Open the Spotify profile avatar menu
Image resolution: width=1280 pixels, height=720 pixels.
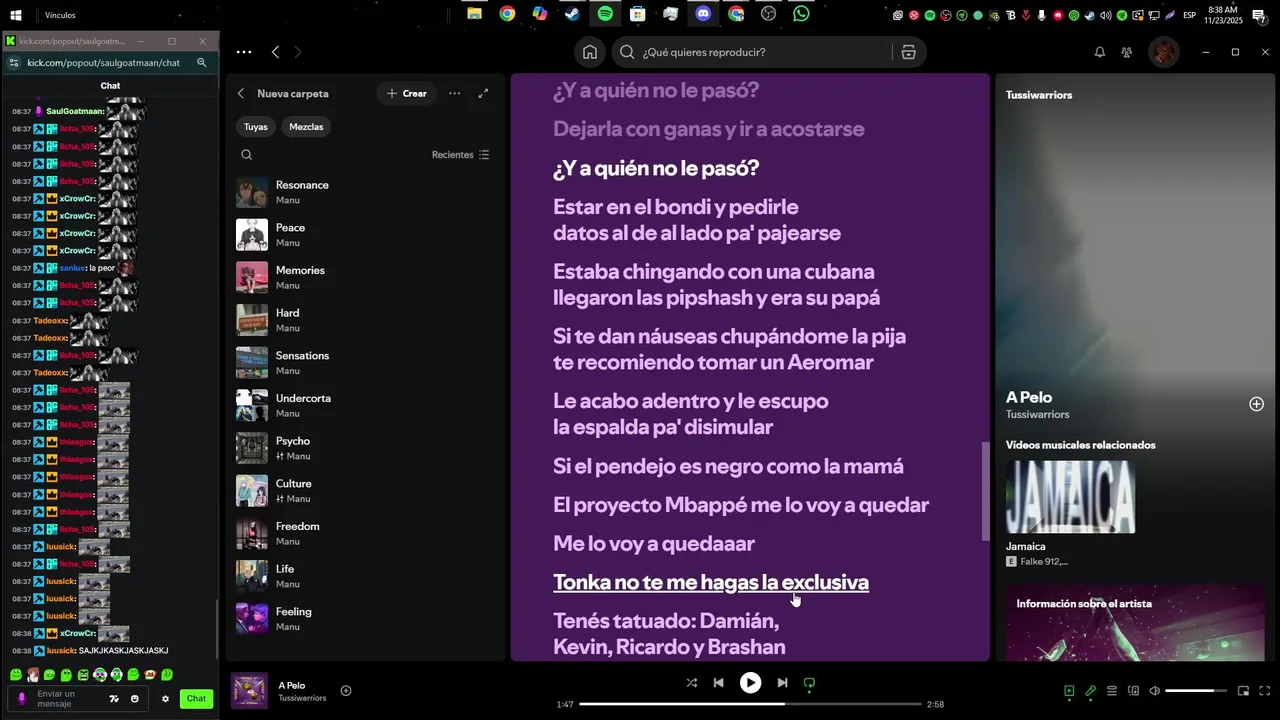pos(1164,52)
